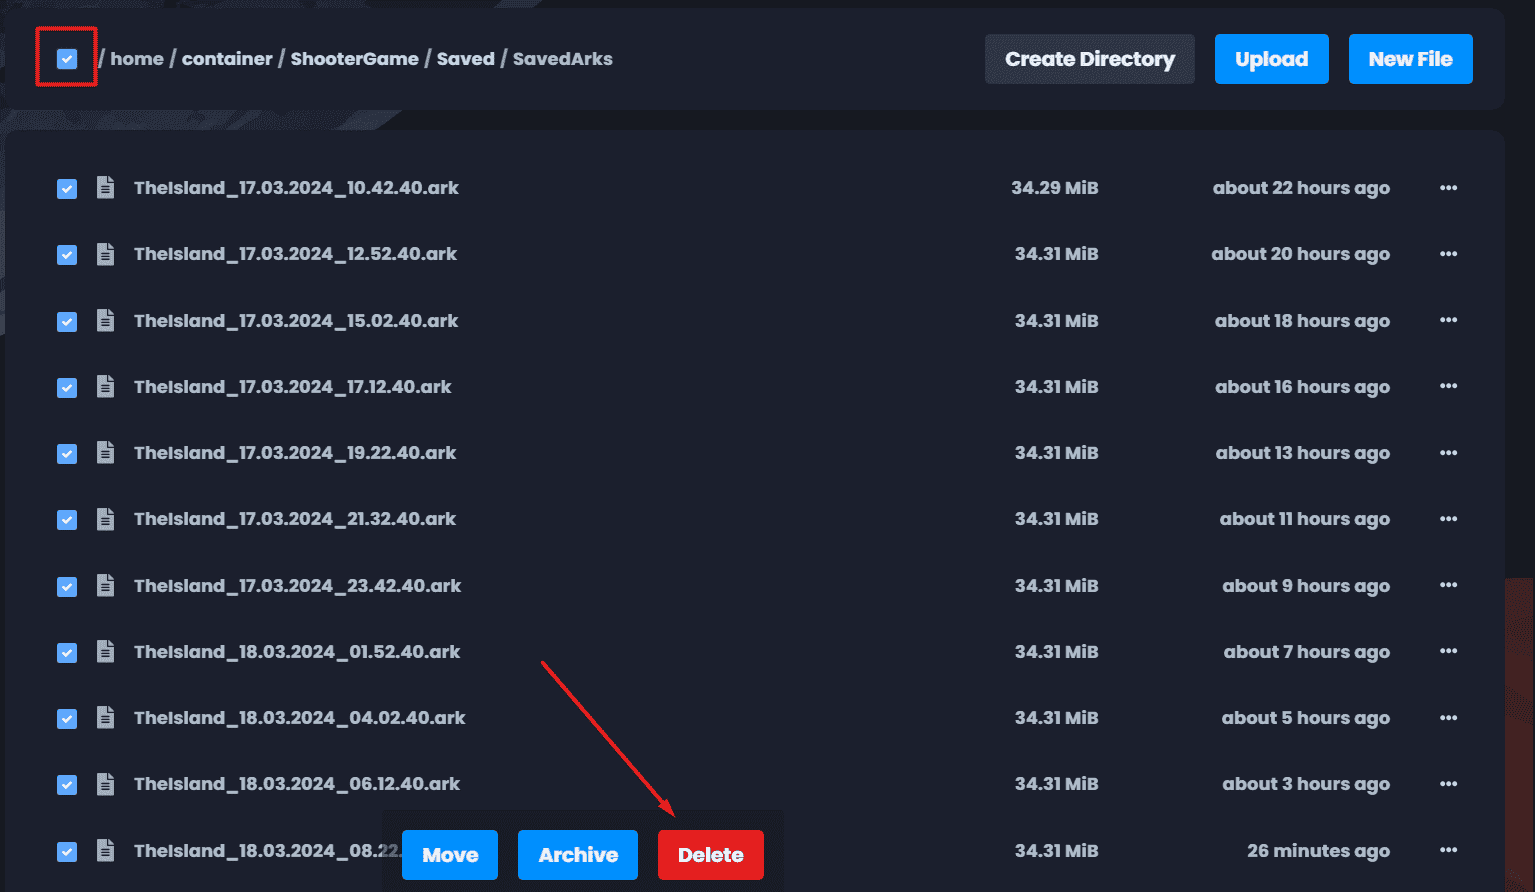The height and width of the screenshot is (892, 1535).
Task: Open ellipsis menu for TheIsland_18.03.2024_01.52.40.ark
Action: [1448, 651]
